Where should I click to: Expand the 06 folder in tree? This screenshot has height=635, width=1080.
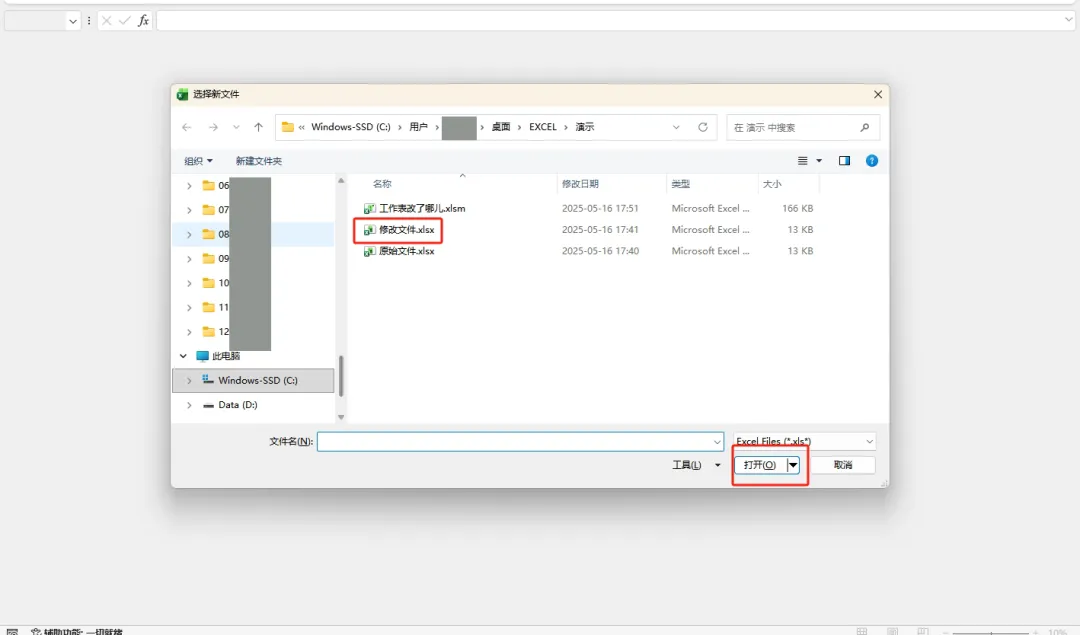189,186
